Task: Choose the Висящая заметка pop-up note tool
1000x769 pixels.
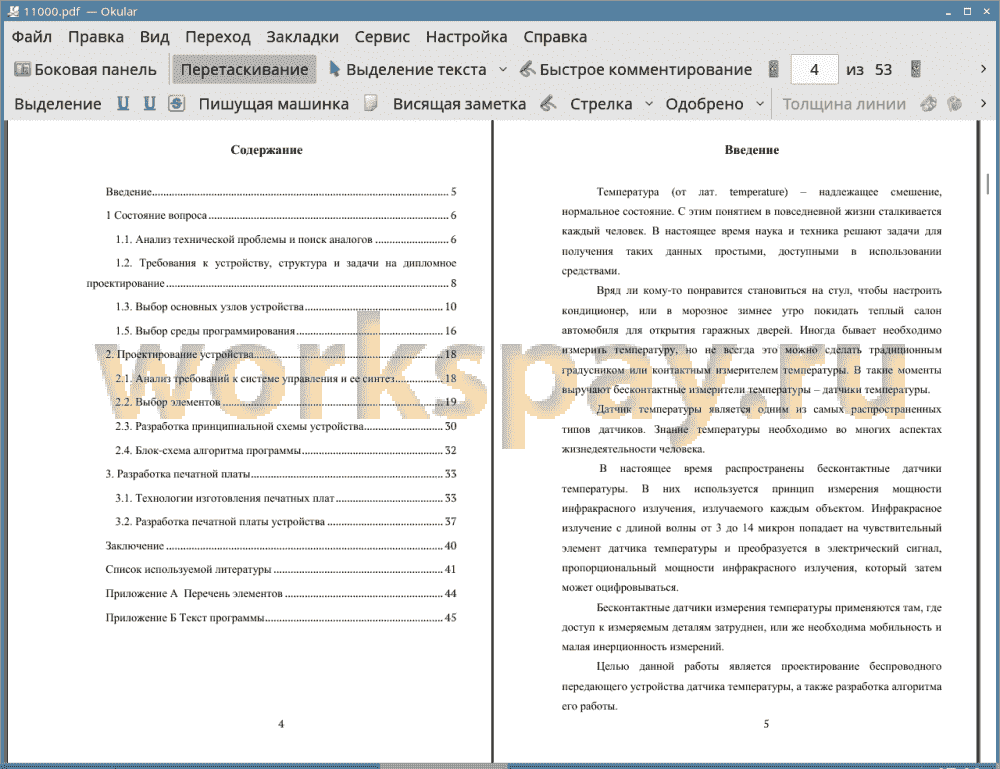Action: (459, 104)
